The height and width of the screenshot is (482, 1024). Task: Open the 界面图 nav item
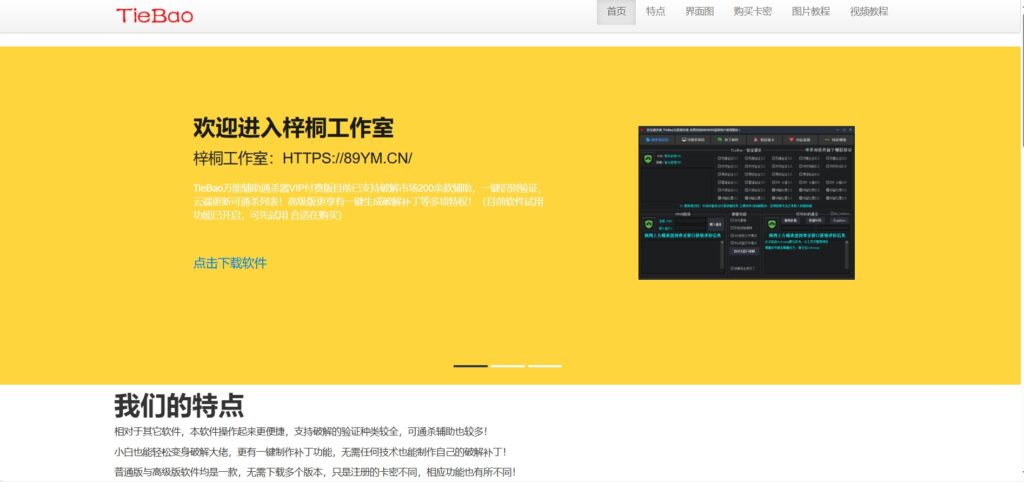(699, 12)
